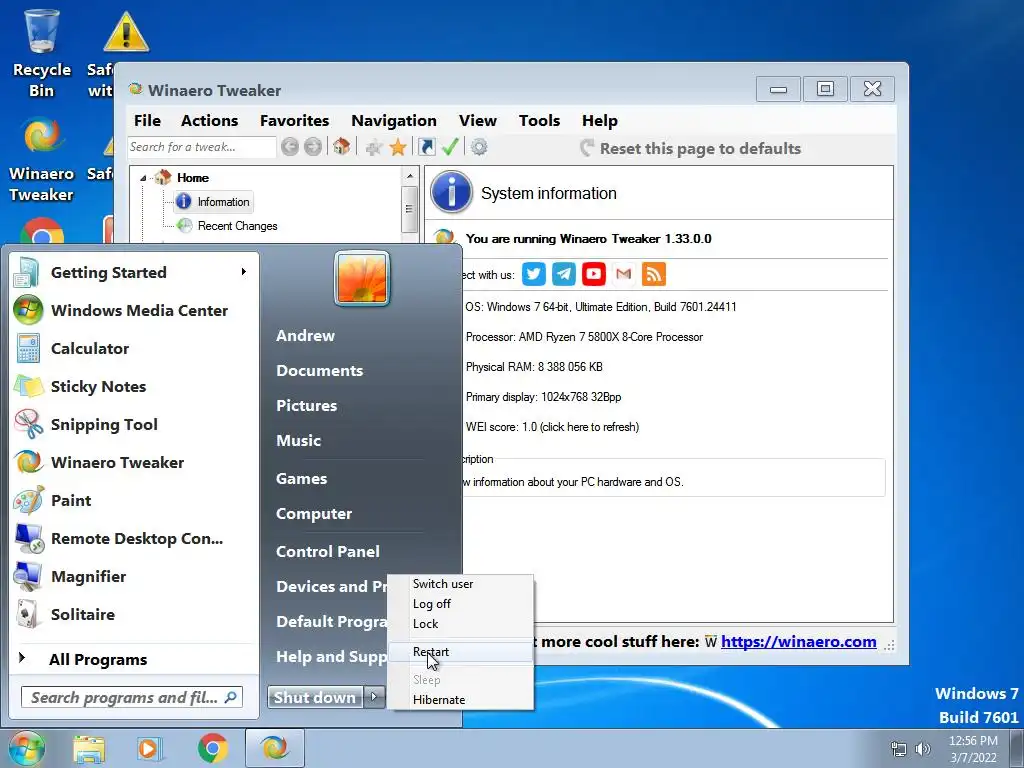Image resolution: width=1024 pixels, height=768 pixels.
Task: Click the network tray icon
Action: [899, 749]
